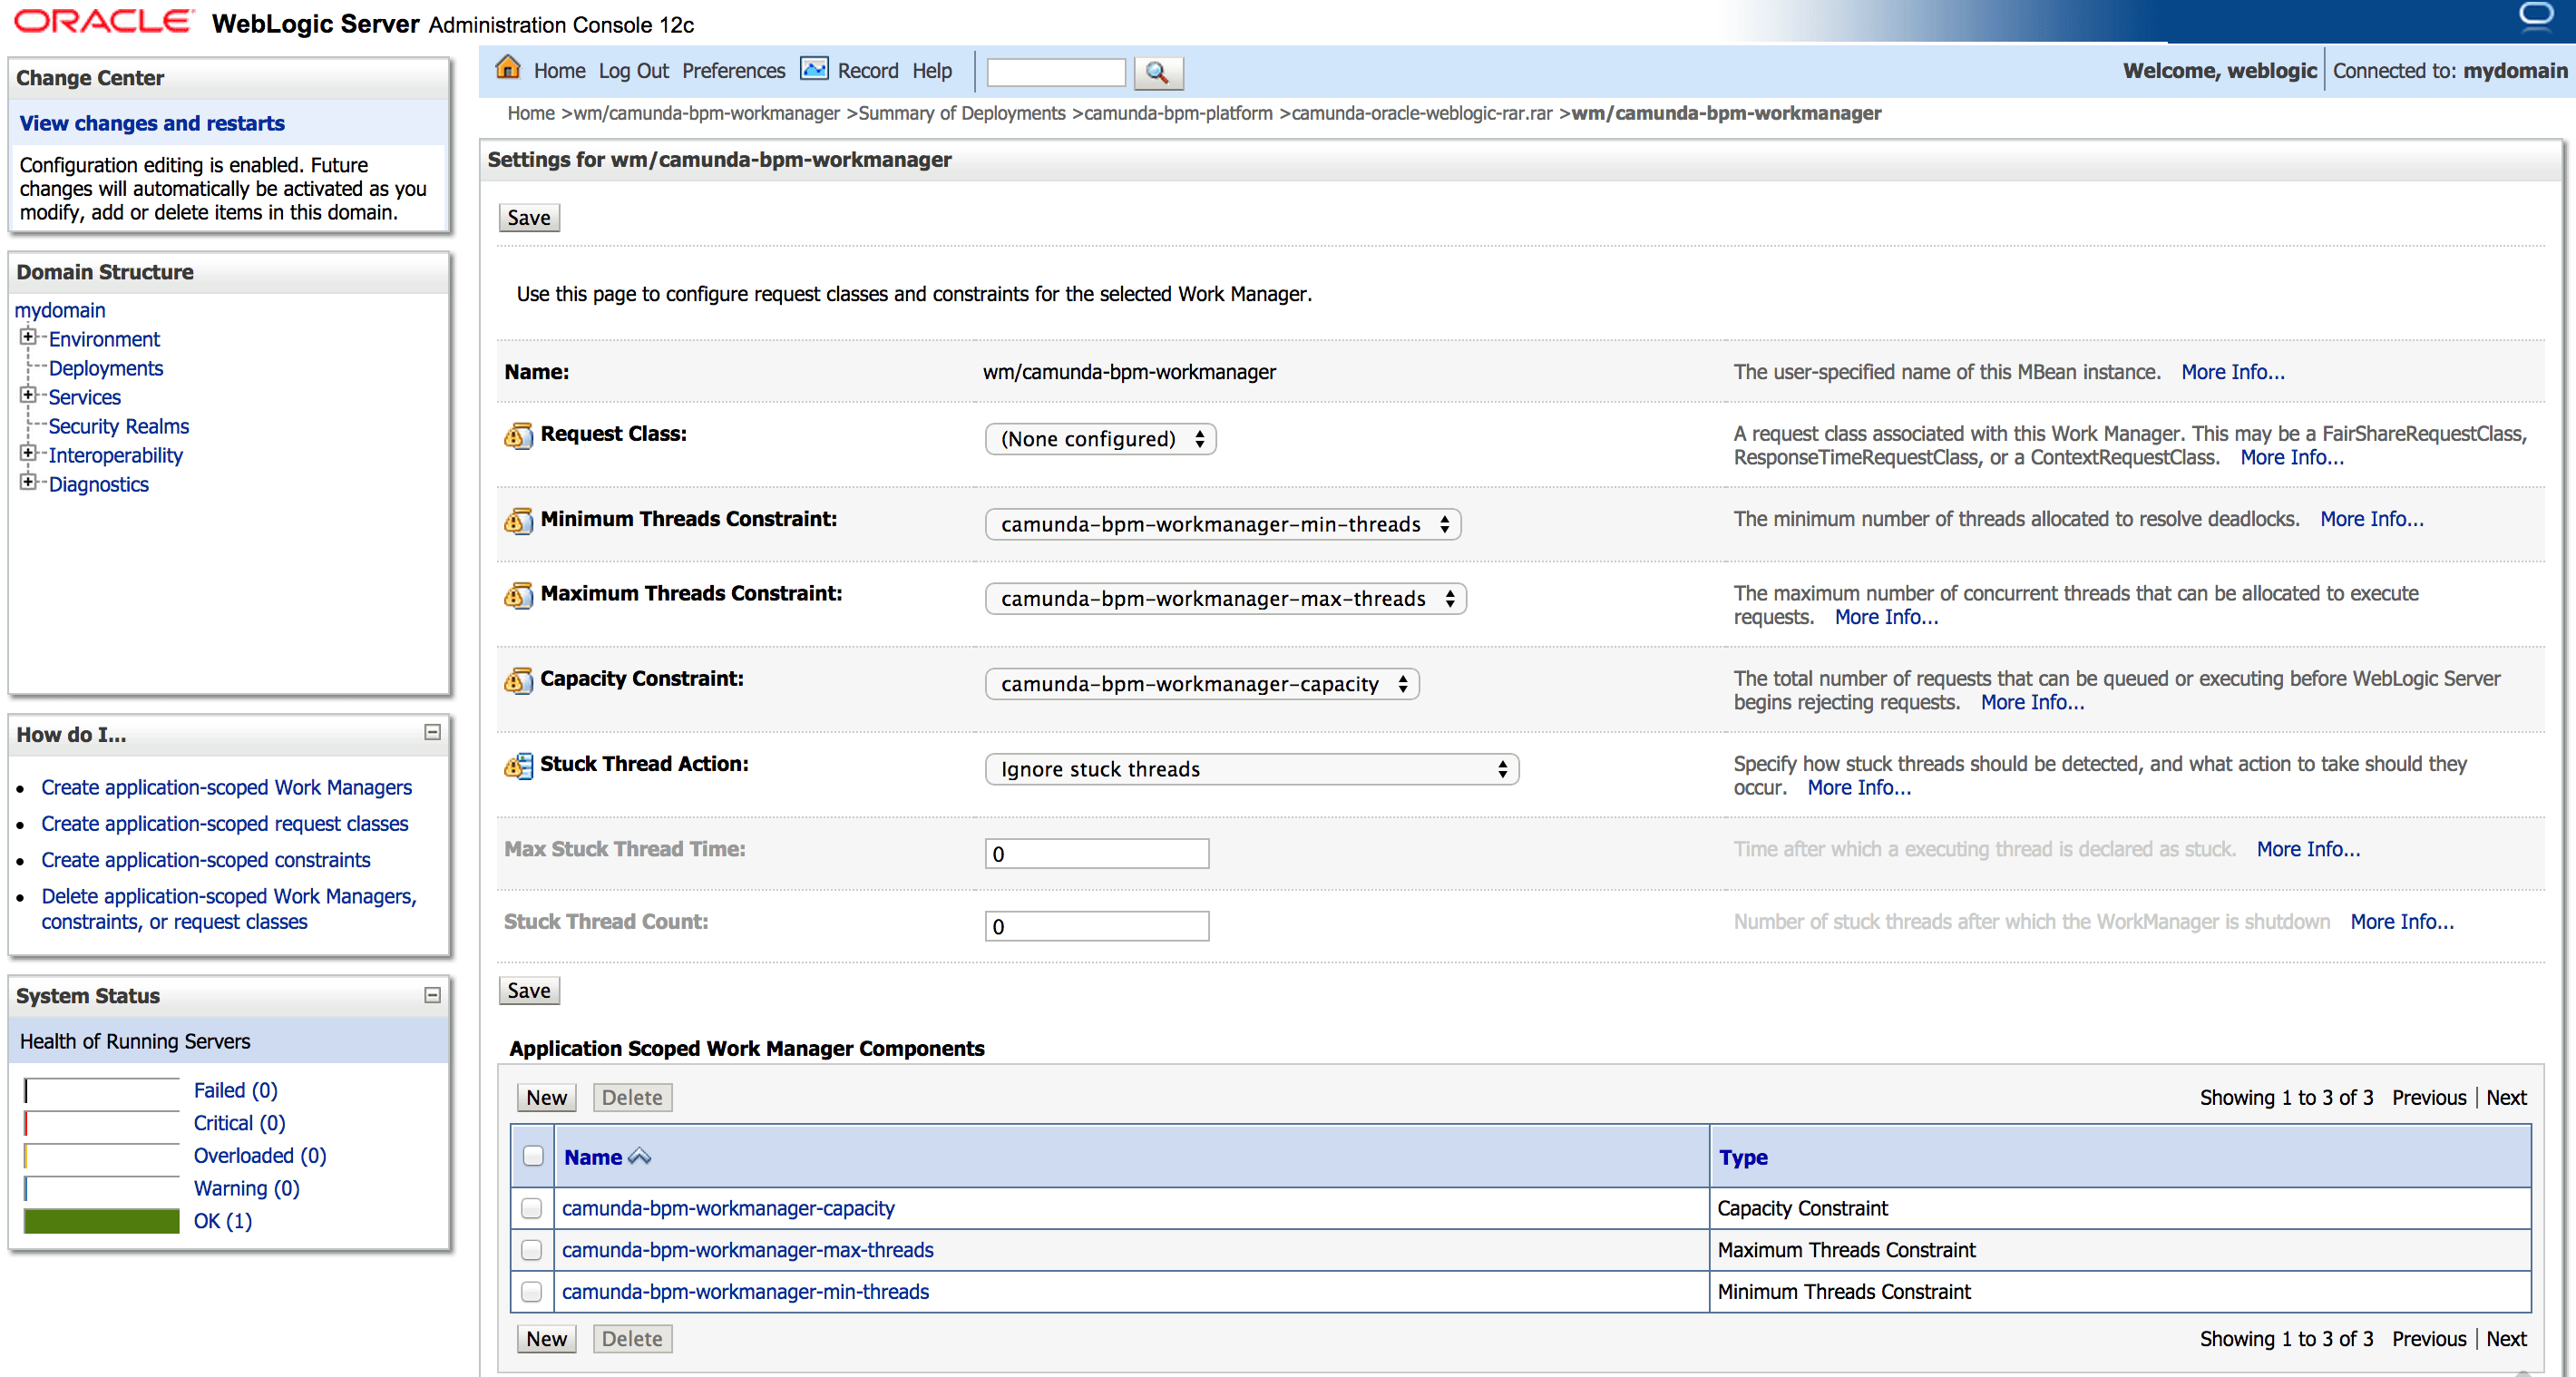Screen dimensions: 2576x1377
Task: Open Delete application-scoped Work Managers link
Action: [x=229, y=909]
